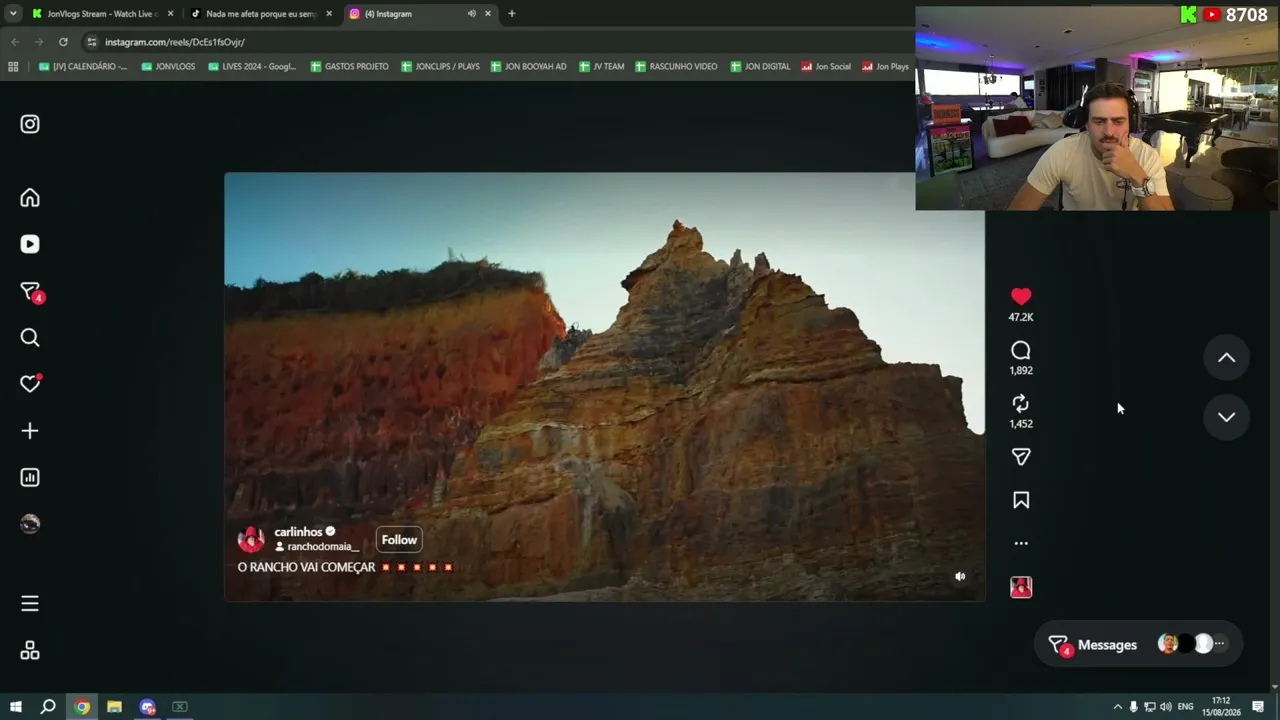Follow the carlinhos account
This screenshot has width=1280, height=720.
(x=399, y=540)
